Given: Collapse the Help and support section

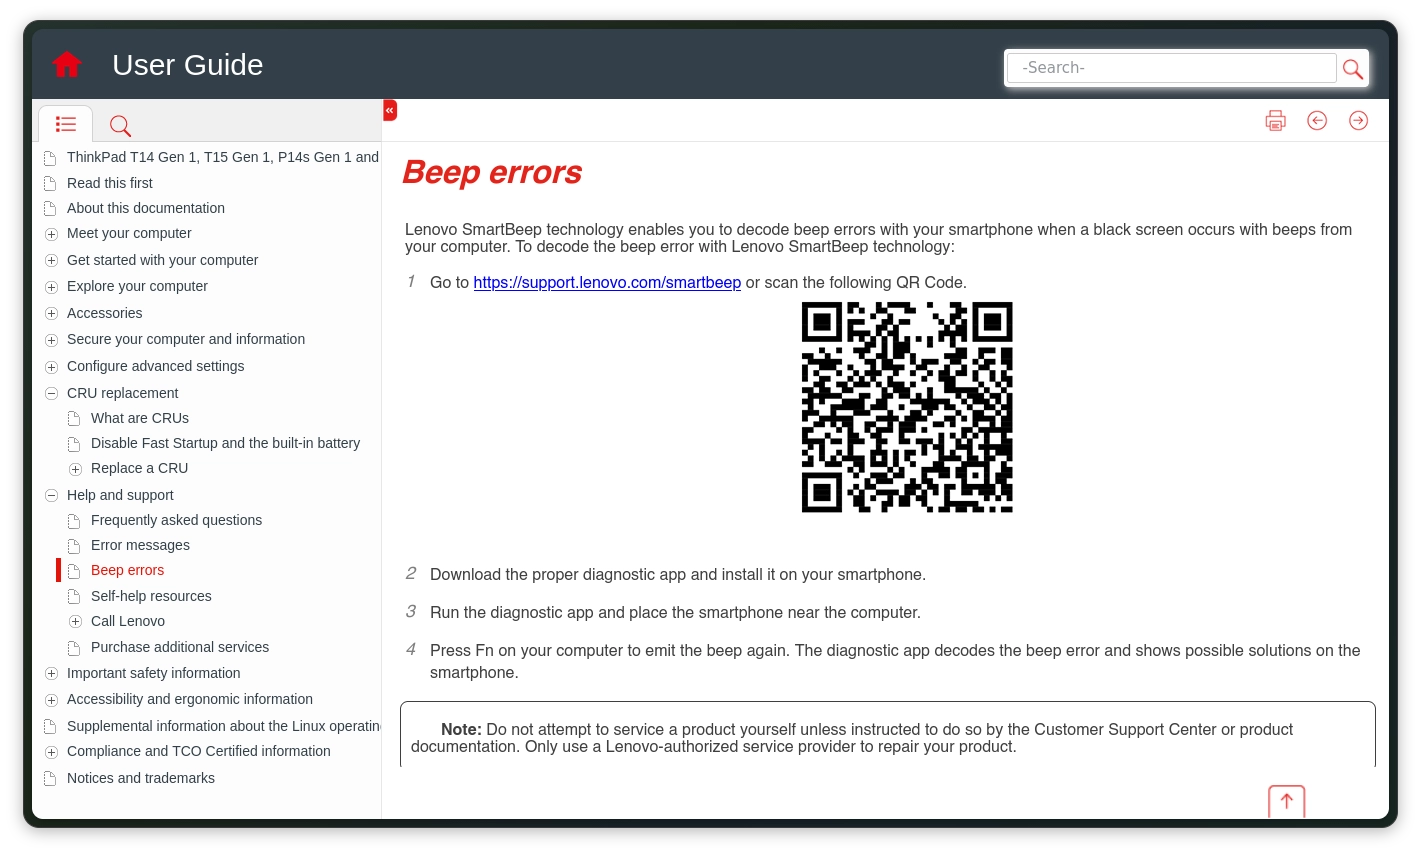Looking at the screenshot, I should point(51,496).
